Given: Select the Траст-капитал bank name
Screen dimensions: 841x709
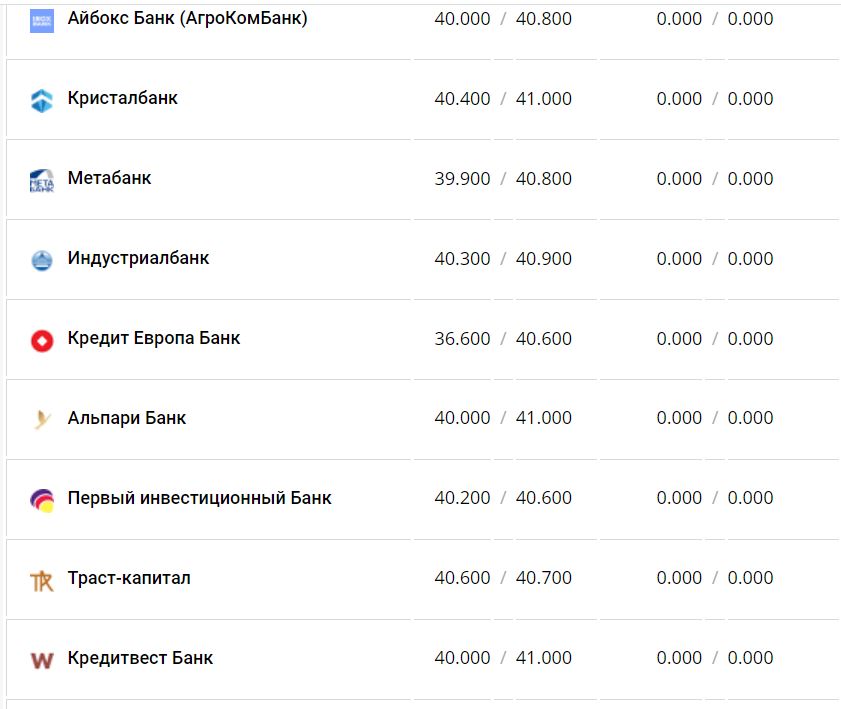Looking at the screenshot, I should tap(129, 579).
